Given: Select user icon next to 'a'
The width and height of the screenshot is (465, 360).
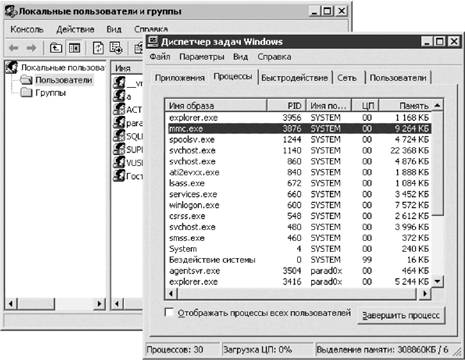Looking at the screenshot, I should (x=119, y=96).
